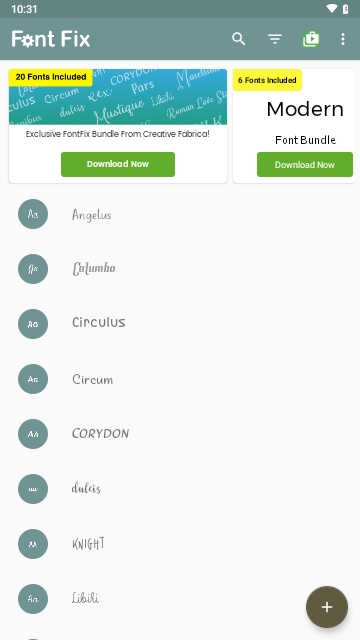Select the dulcis font entry
The height and width of the screenshot is (640, 360).
click(x=180, y=489)
